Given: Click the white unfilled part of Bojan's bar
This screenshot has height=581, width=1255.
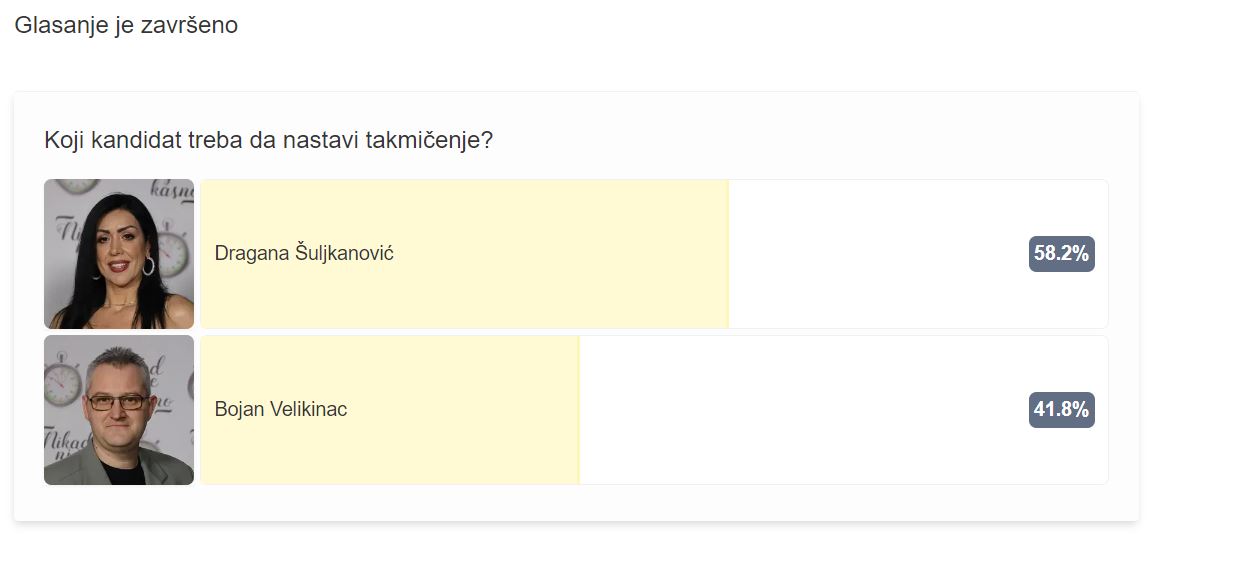Looking at the screenshot, I should 844,410.
